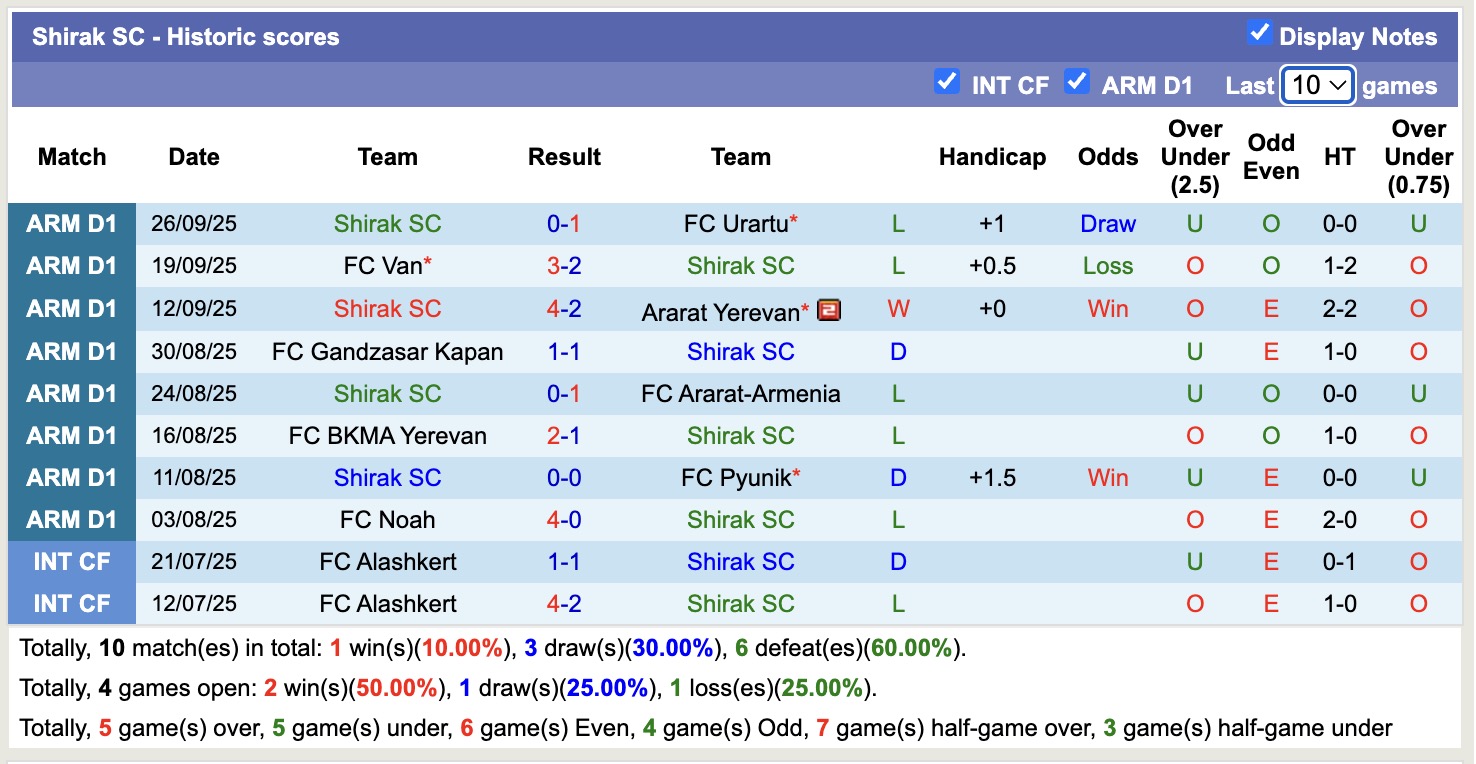Viewport: 1476px width, 764px height.
Task: Select the INT CF badge on the 21/07/25 row
Action: 71,561
